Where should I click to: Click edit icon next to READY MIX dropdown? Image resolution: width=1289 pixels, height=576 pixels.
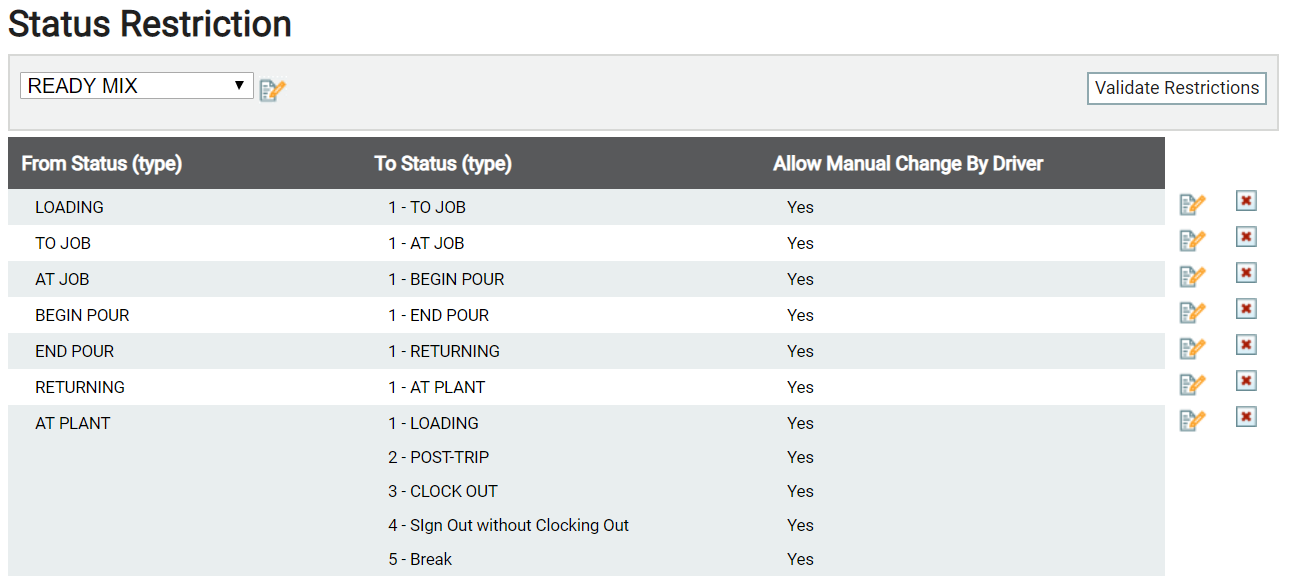(x=272, y=90)
